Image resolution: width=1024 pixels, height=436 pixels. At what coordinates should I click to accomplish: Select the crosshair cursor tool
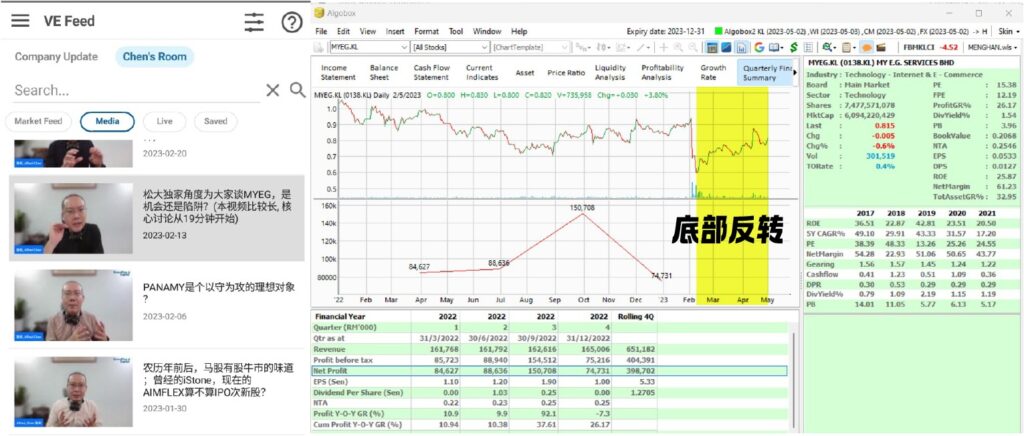tap(664, 48)
